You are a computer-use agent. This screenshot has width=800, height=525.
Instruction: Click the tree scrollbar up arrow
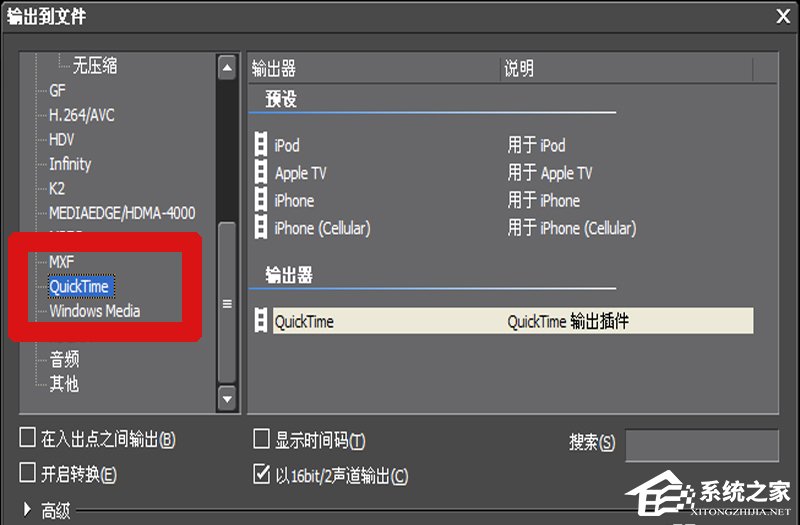point(227,67)
